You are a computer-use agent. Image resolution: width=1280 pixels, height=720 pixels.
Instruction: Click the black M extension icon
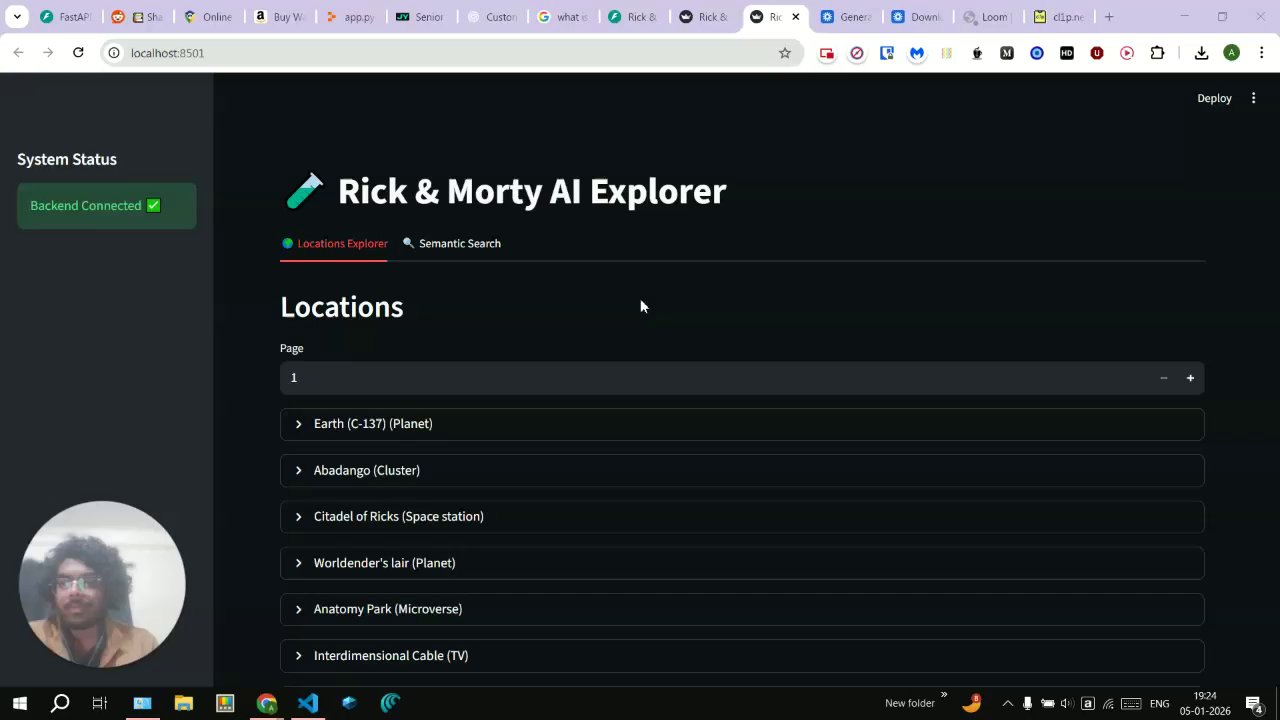pyautogui.click(x=1007, y=53)
